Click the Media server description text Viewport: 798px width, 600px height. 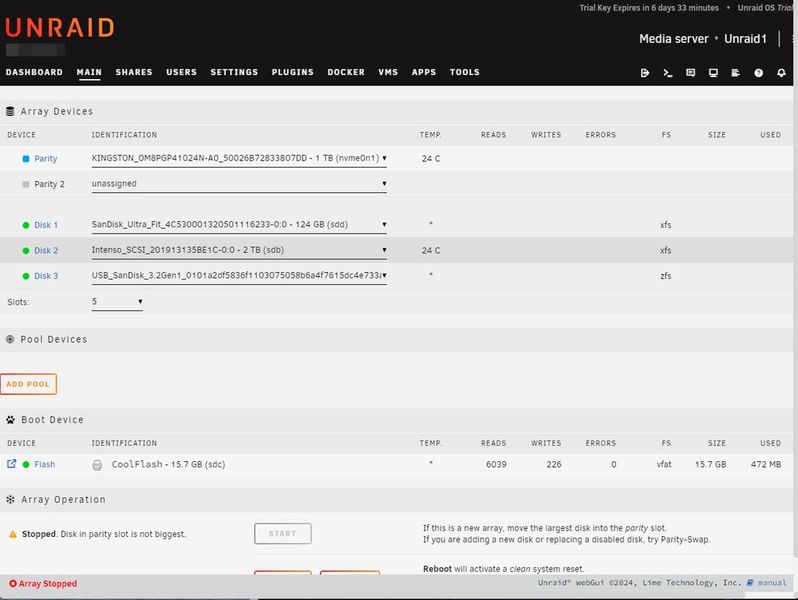coord(673,39)
